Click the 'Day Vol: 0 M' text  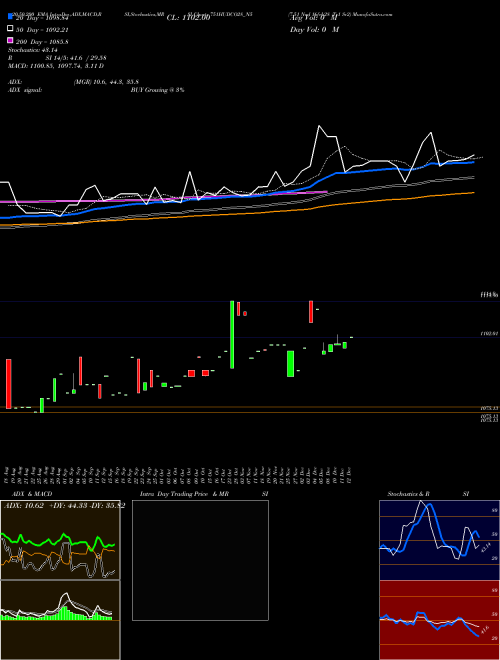coord(314,30)
